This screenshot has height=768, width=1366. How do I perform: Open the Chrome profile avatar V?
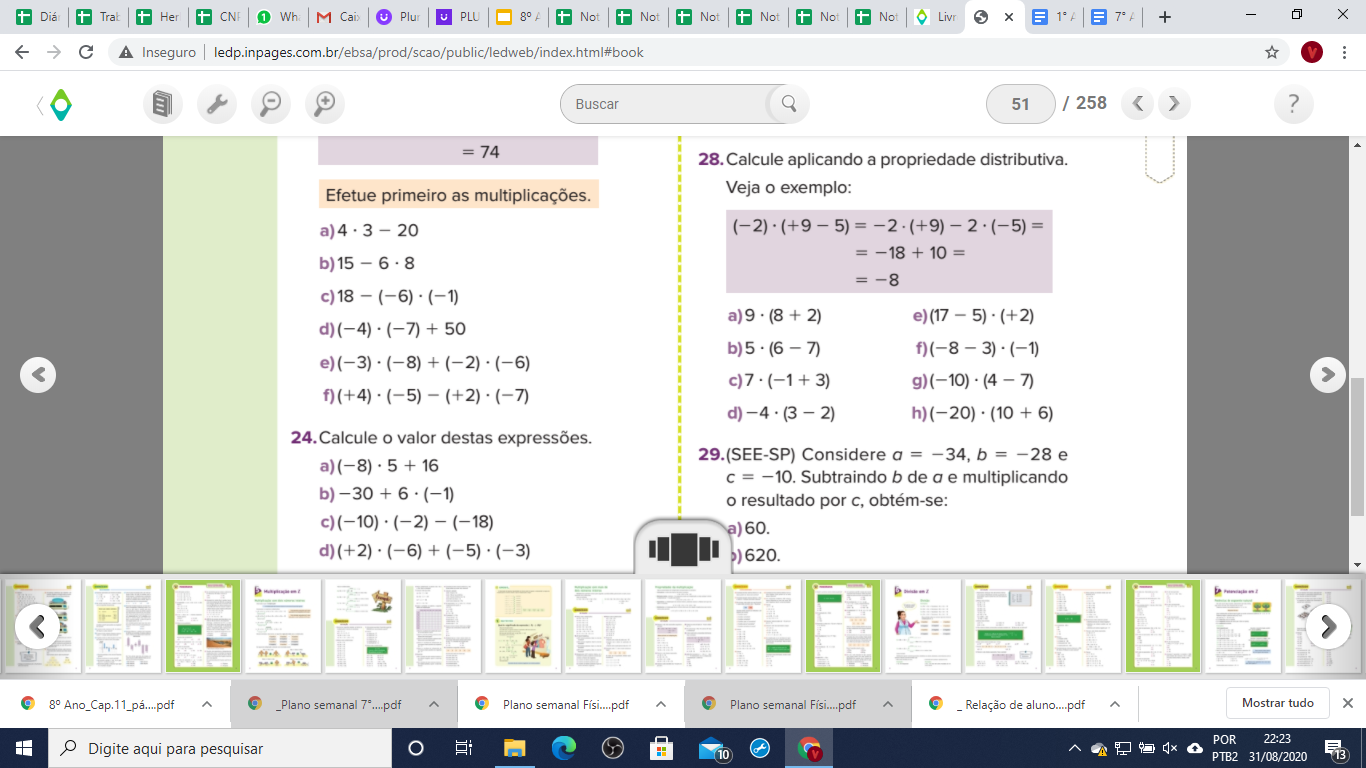pos(1312,52)
